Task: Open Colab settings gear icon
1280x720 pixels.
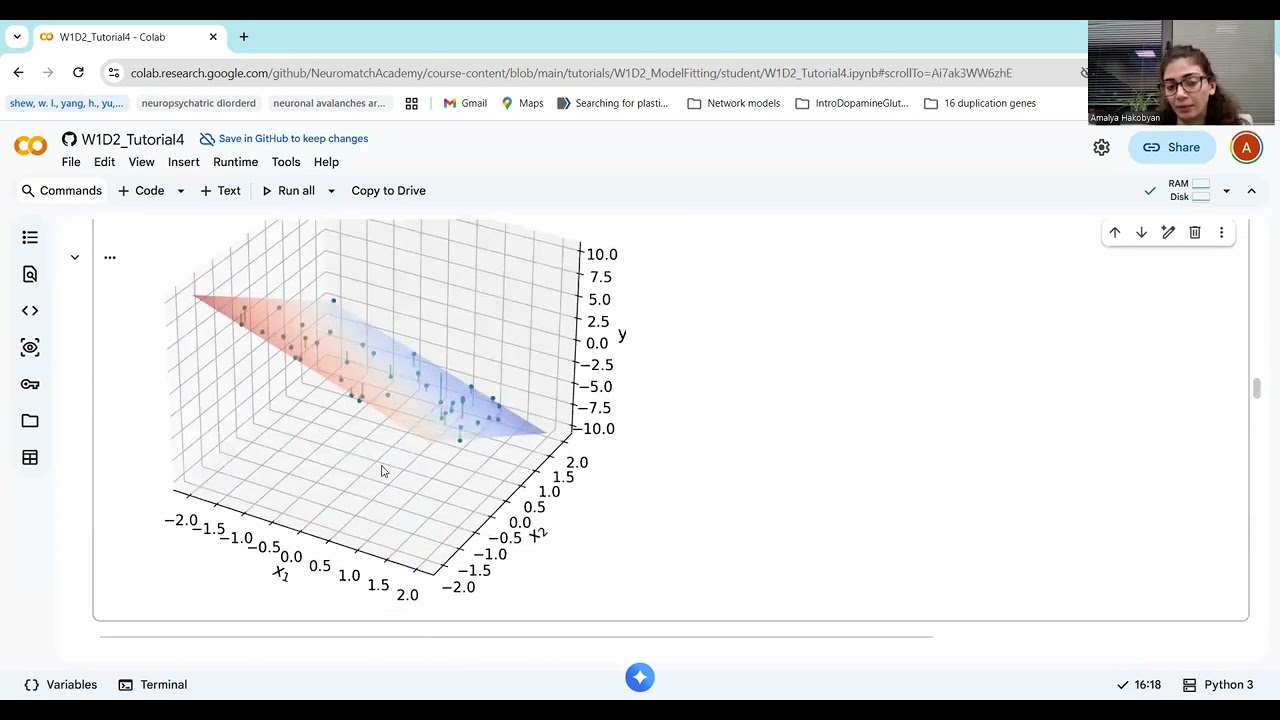Action: tap(1101, 147)
